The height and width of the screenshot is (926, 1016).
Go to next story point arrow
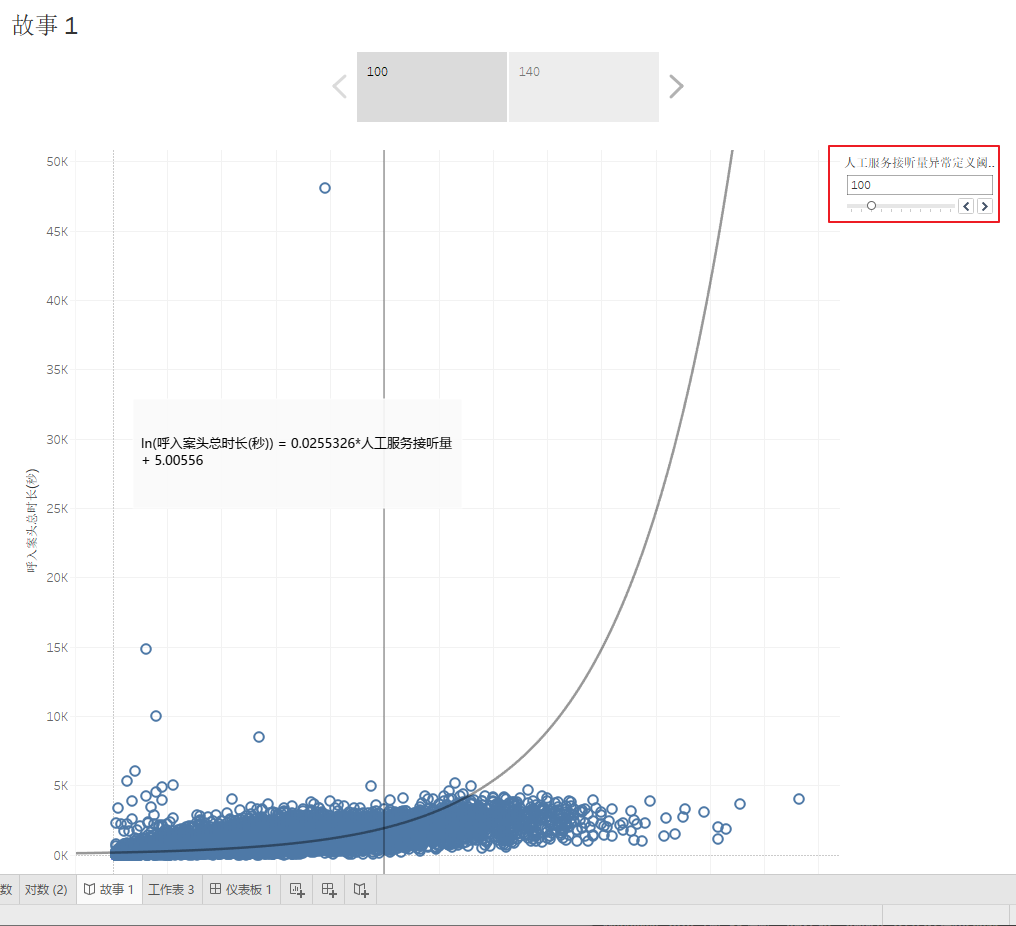(x=676, y=86)
